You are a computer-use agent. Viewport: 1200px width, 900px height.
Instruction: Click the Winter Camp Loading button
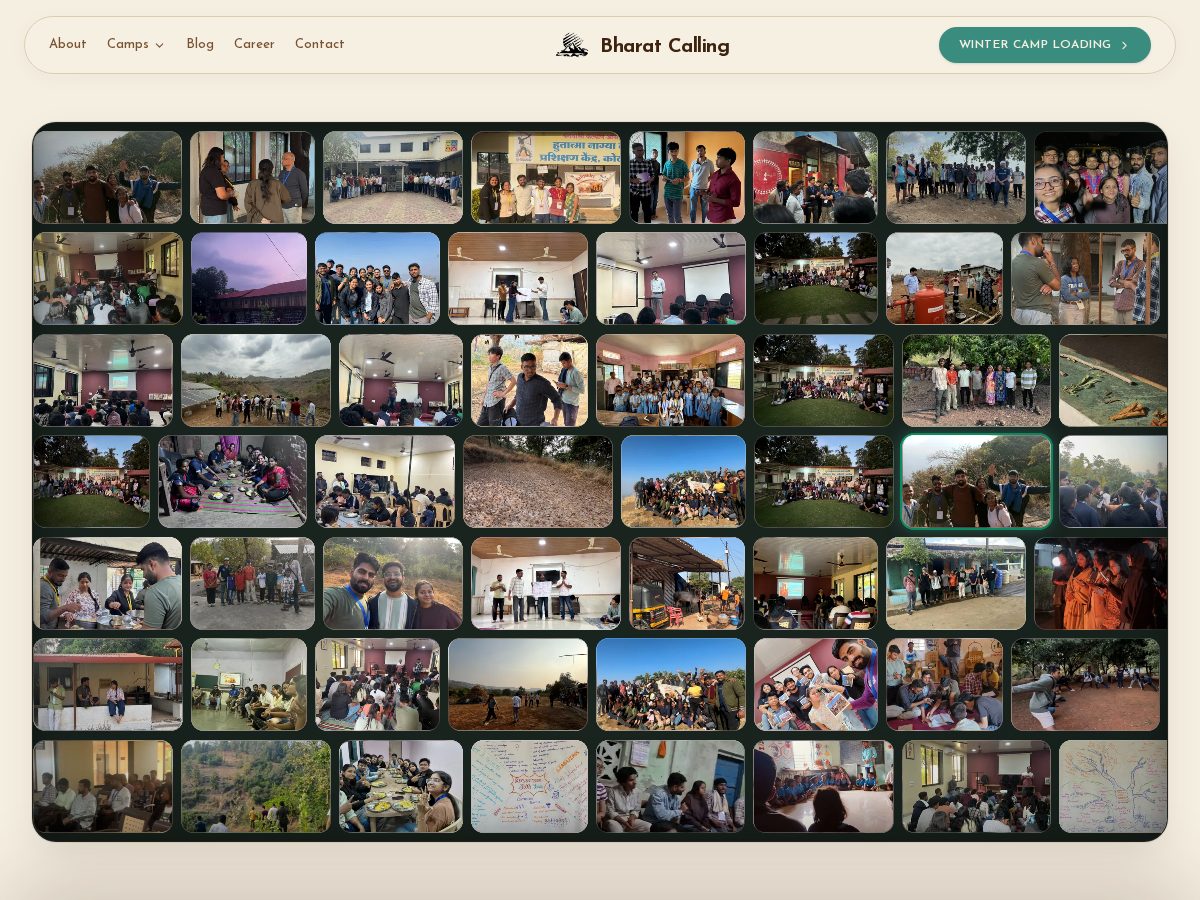coord(1045,45)
